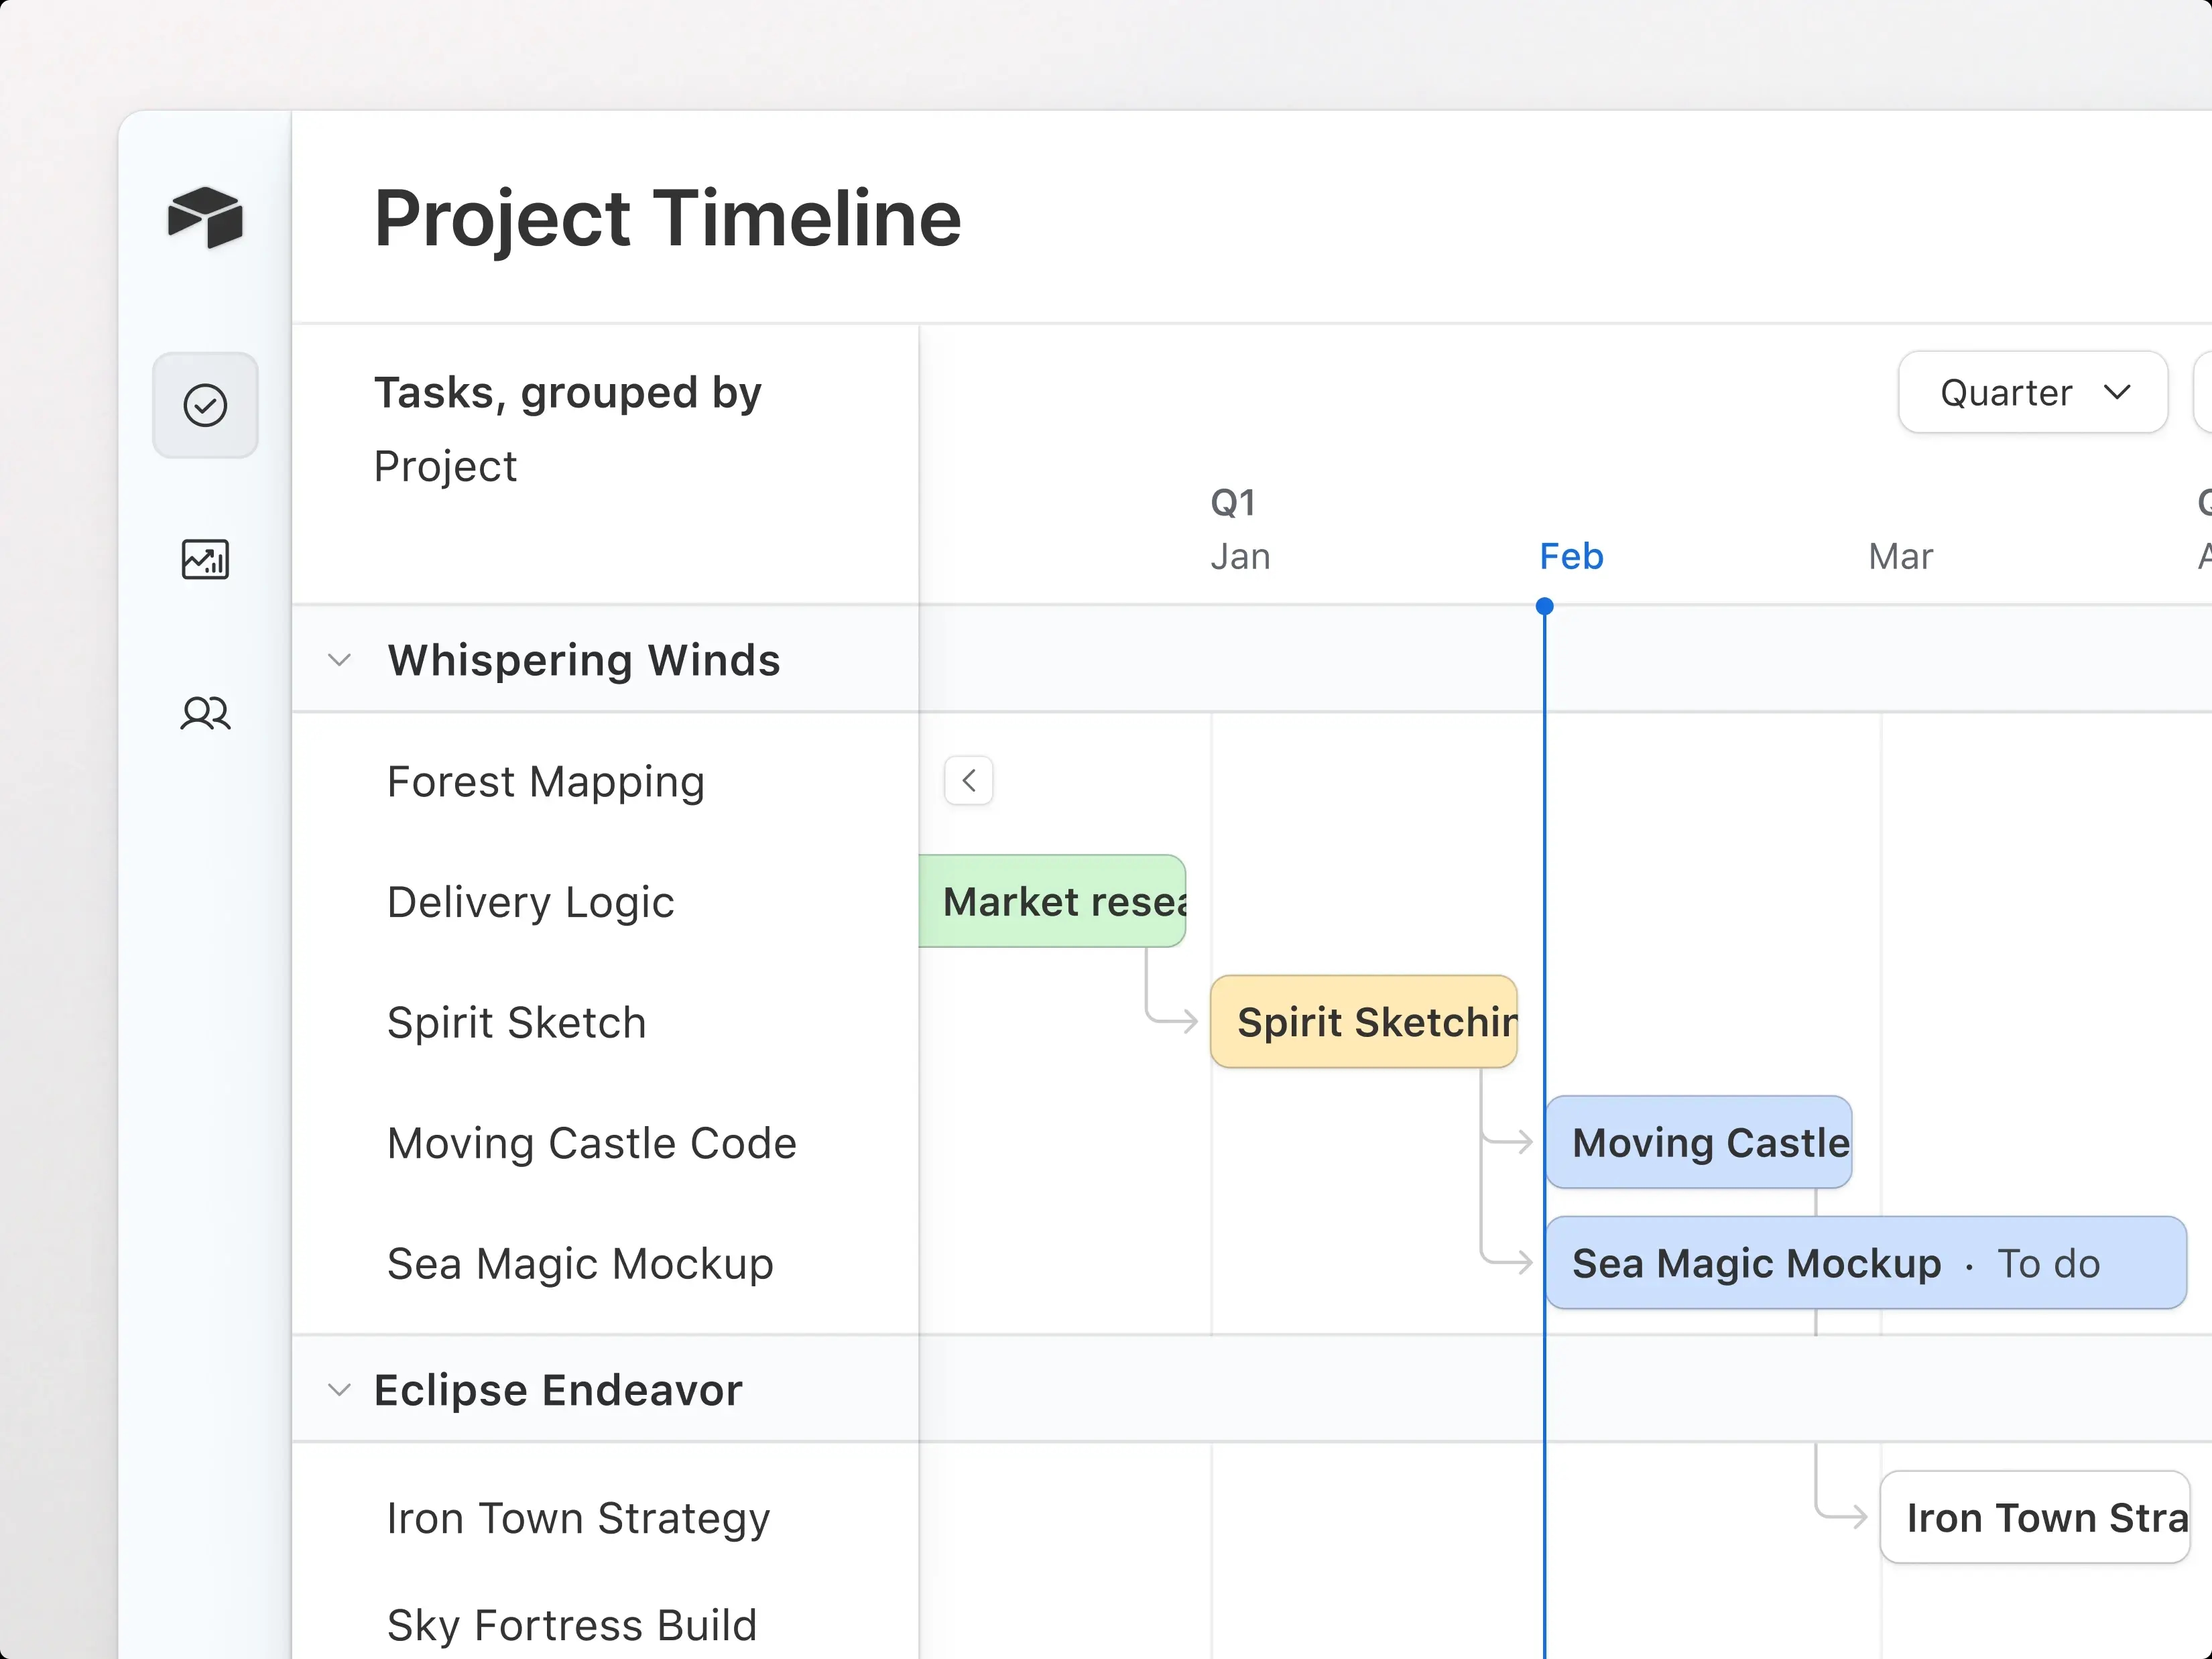Click the Tasks, grouped by heading

pos(567,393)
